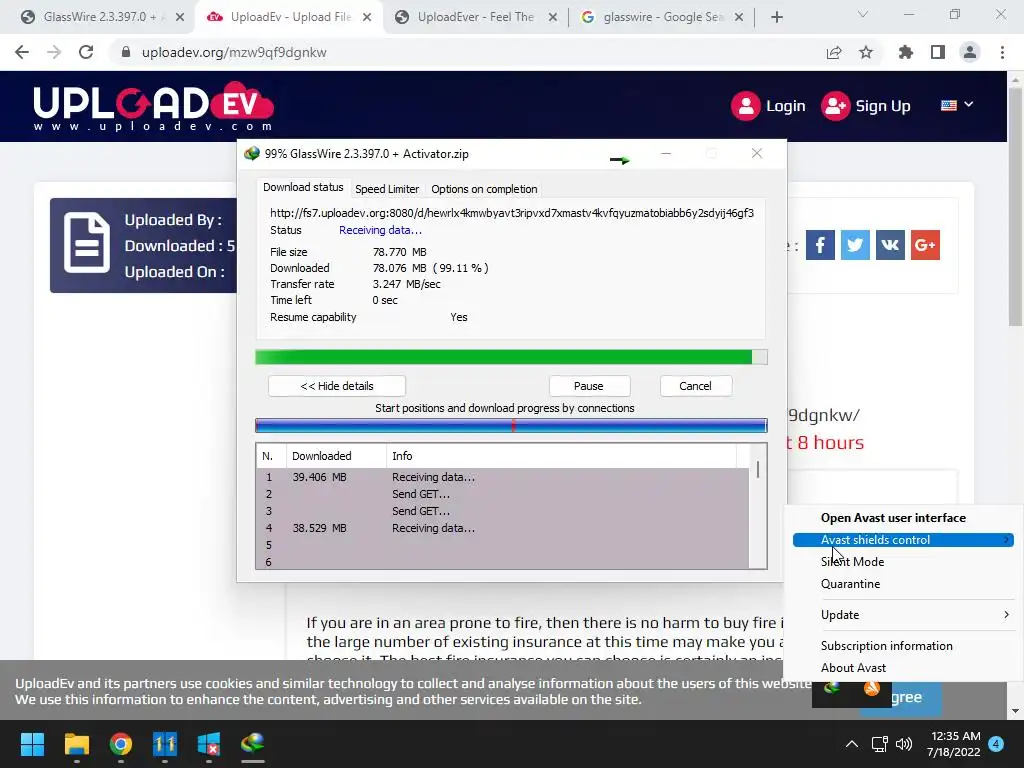The height and width of the screenshot is (768, 1024).
Task: Click the orange Avast tray icon
Action: pos(872,689)
